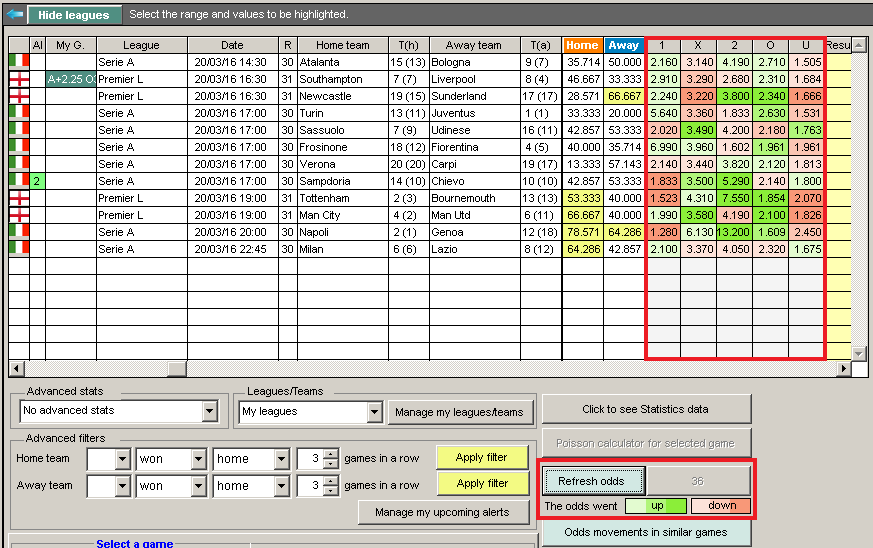Viewport: 873px width, 548px height.
Task: Select the Sassuolo home team cell
Action: (343, 130)
